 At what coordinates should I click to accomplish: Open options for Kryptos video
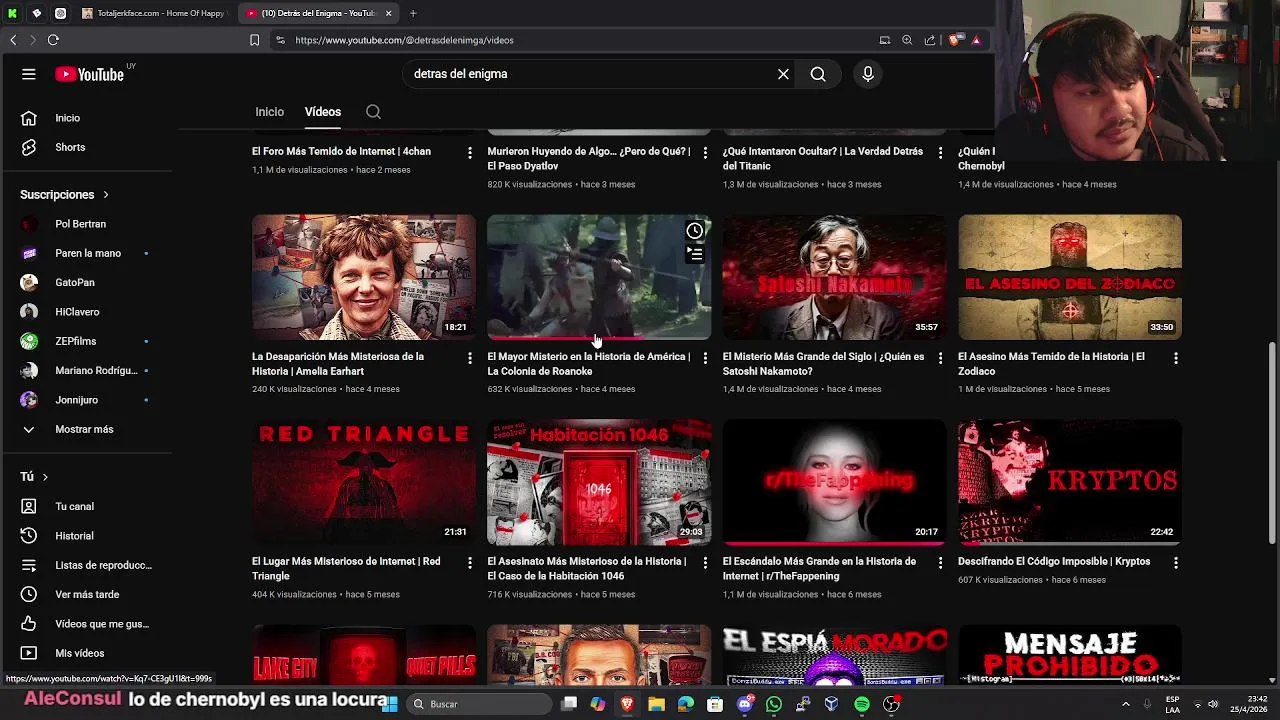1175,562
